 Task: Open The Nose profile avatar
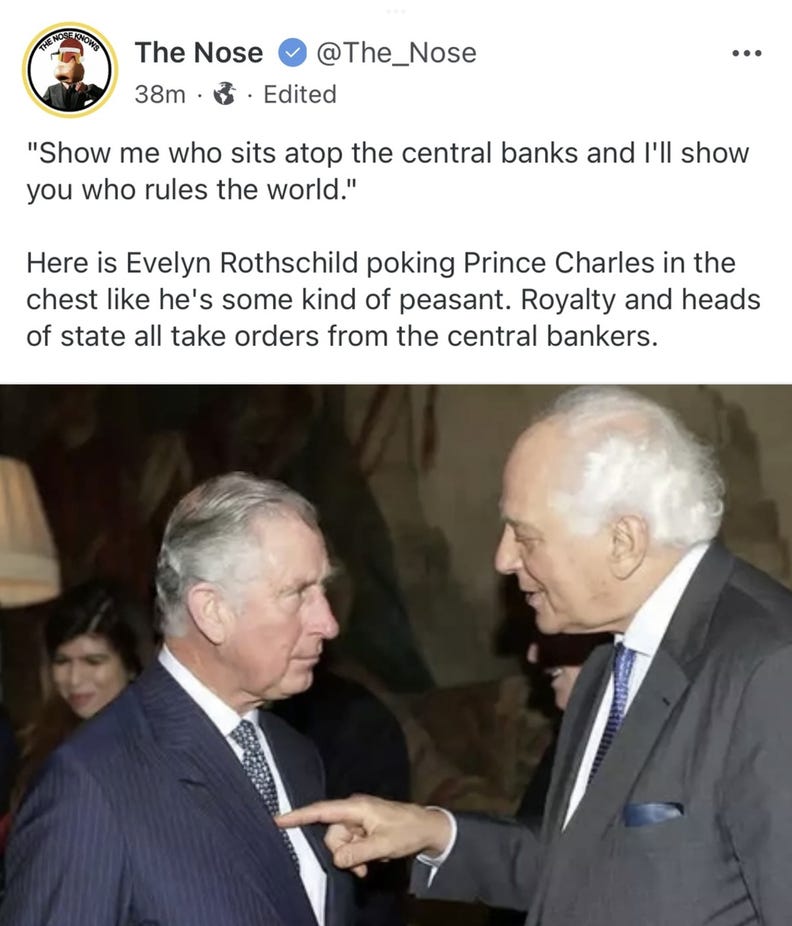[70, 70]
